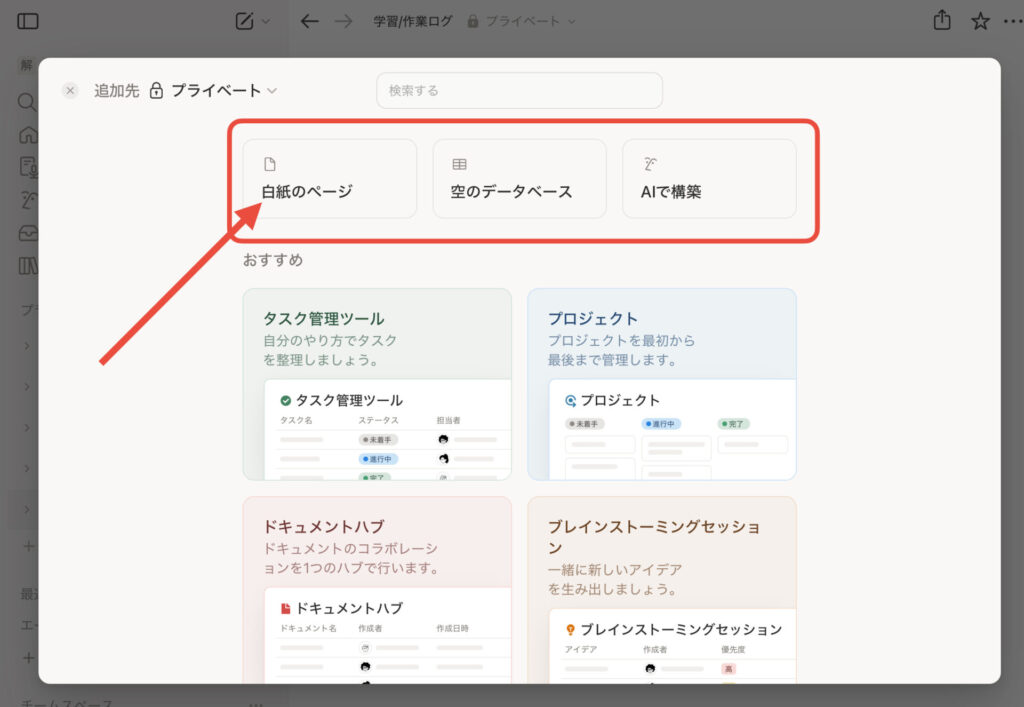The height and width of the screenshot is (707, 1024).
Task: Click the database table icon
Action: [x=460, y=164]
